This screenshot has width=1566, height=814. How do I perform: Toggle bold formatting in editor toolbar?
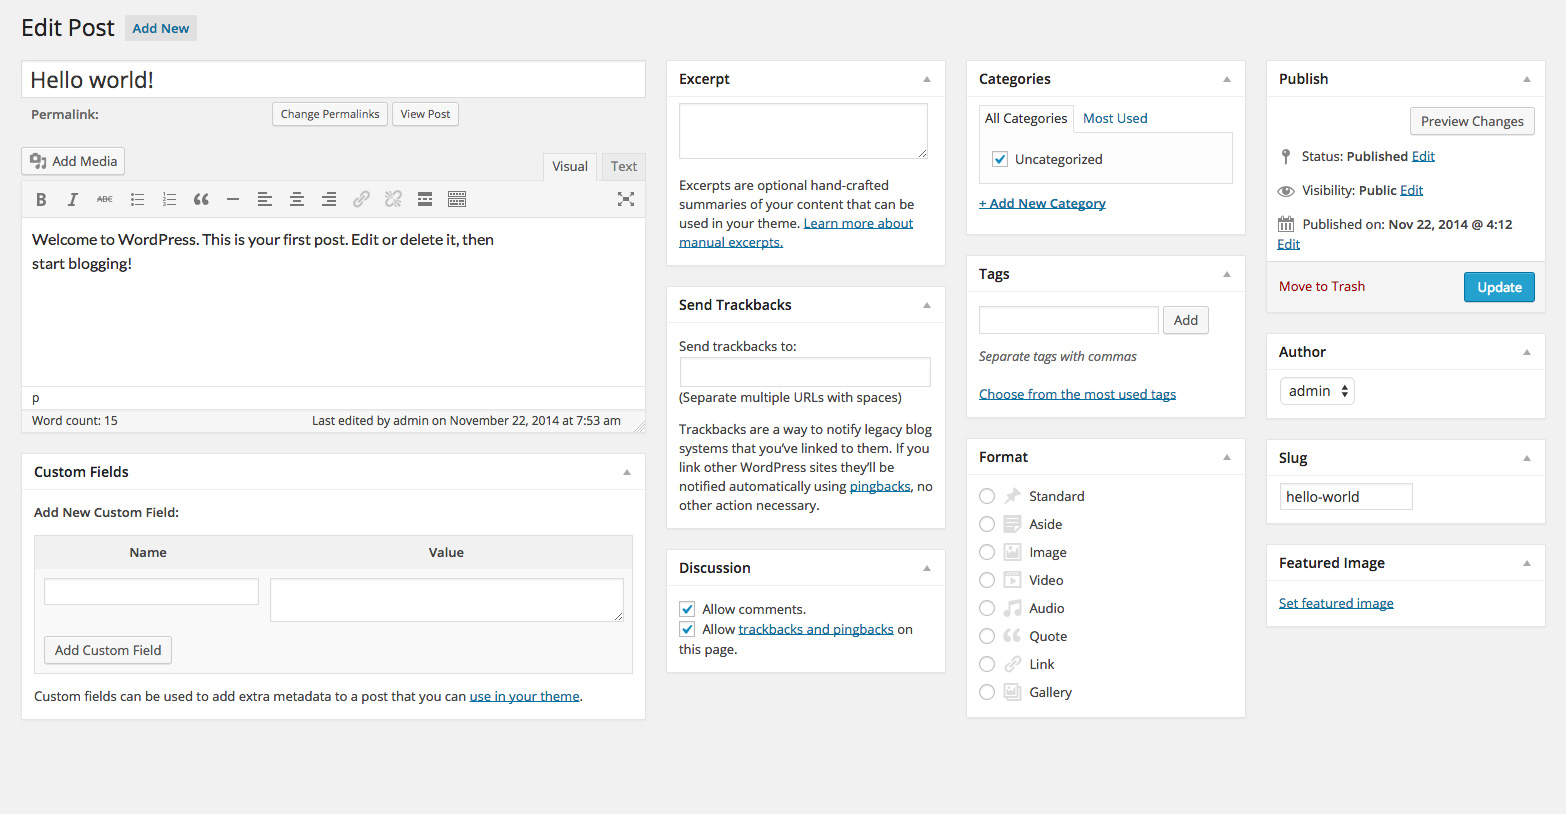[41, 200]
